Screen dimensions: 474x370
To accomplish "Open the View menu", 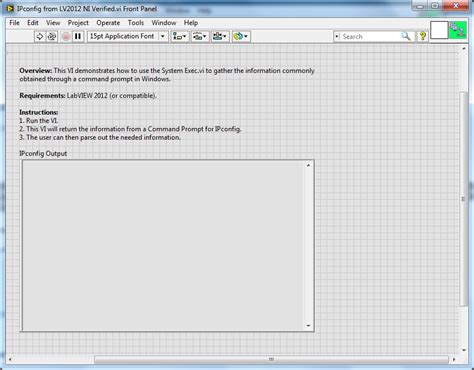I will tap(53, 23).
